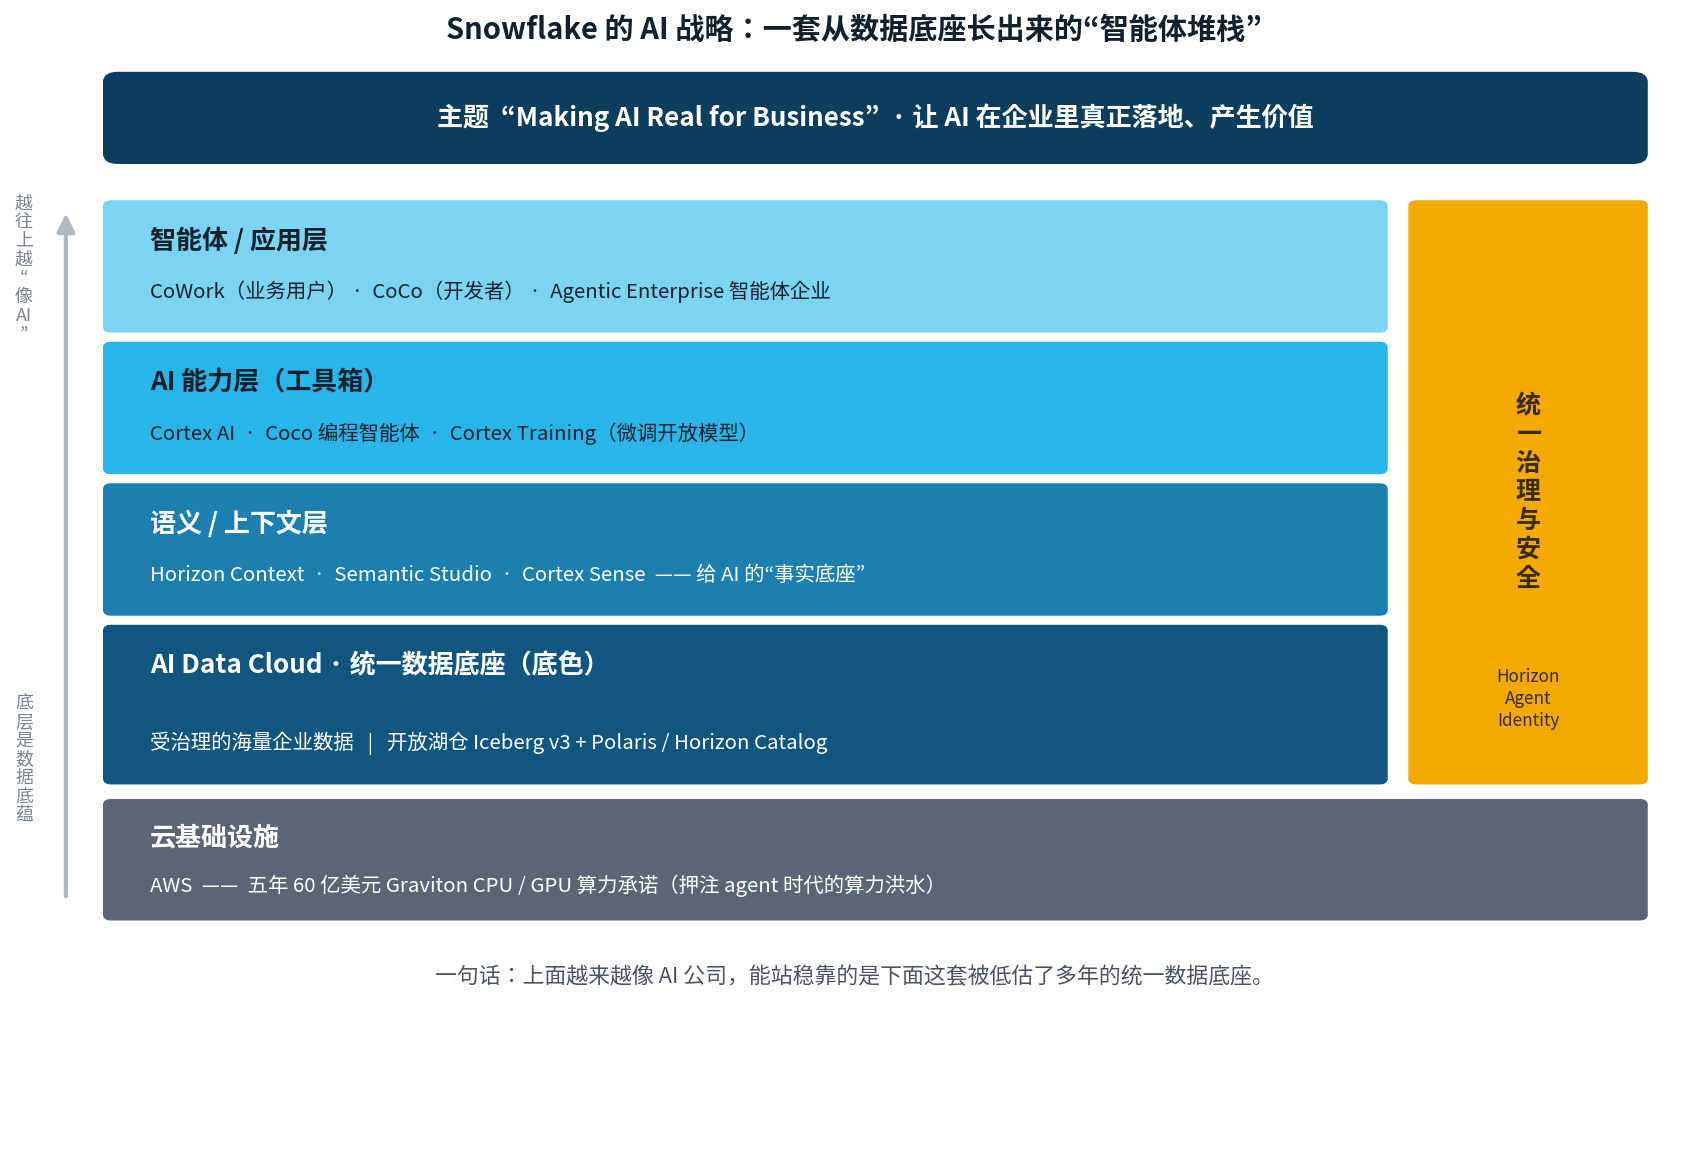Click the "Semantic Studio" text
Viewport: 1708px width, 1155px height.
click(413, 574)
